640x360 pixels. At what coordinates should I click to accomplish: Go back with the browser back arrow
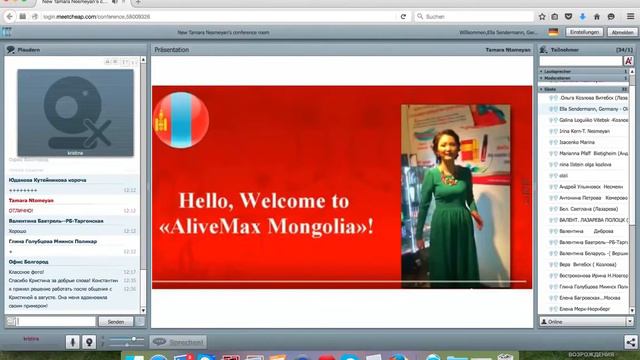point(10,17)
